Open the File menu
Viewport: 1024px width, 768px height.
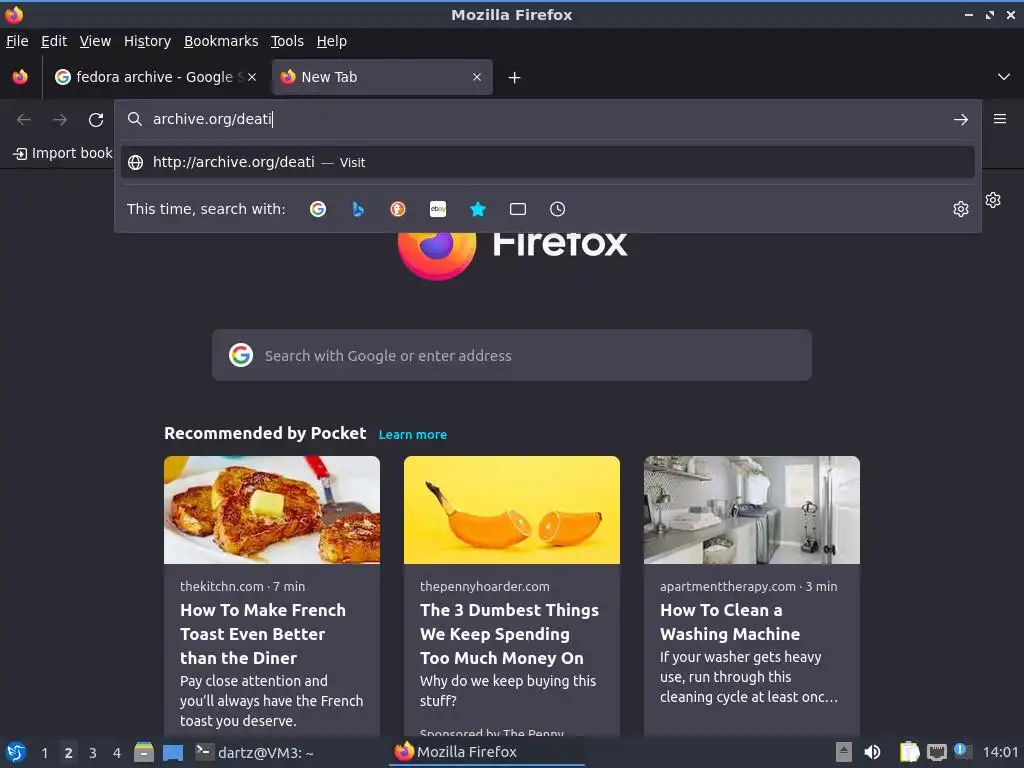point(18,41)
